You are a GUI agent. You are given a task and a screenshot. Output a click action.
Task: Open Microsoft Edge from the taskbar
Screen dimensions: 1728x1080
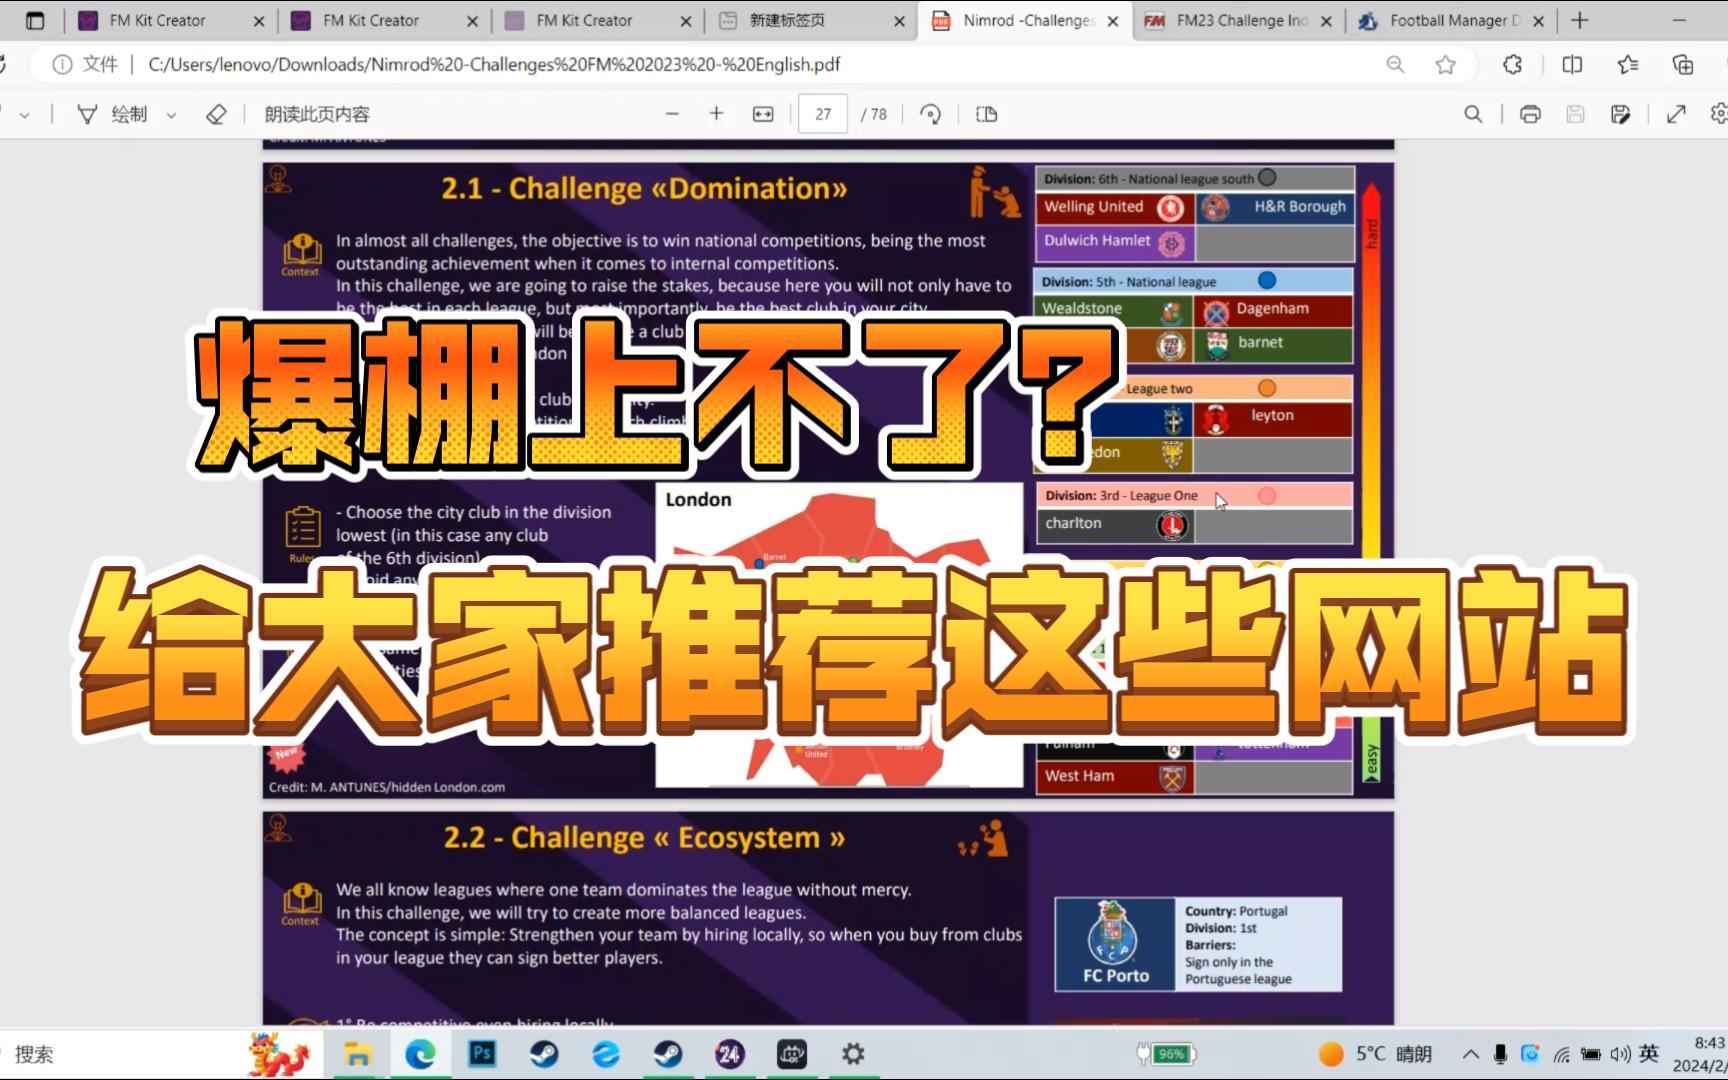[420, 1054]
